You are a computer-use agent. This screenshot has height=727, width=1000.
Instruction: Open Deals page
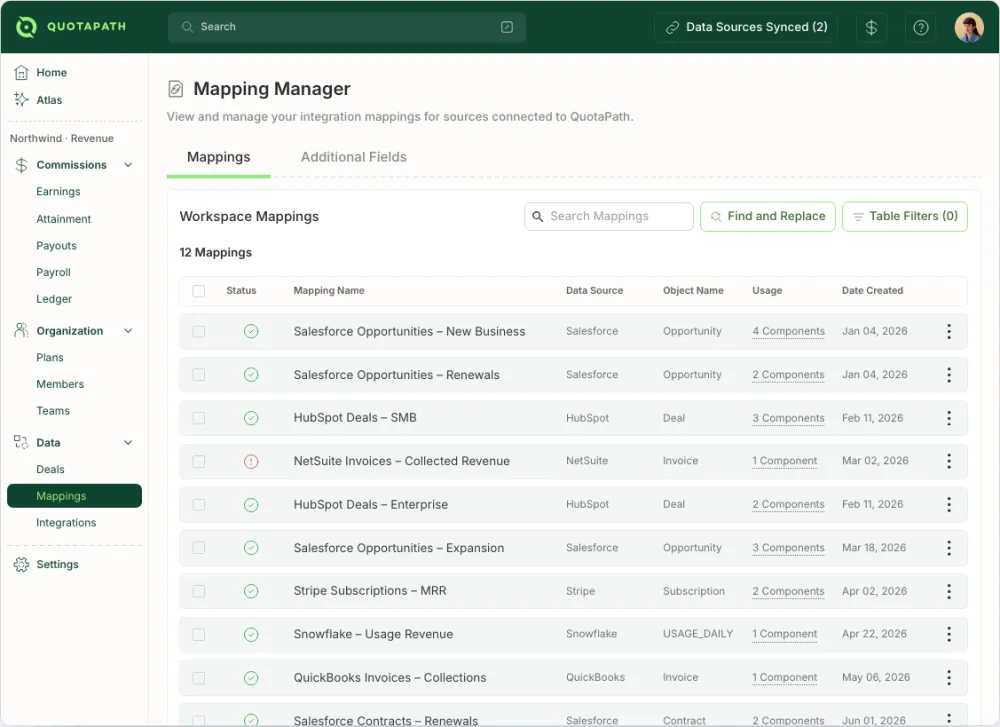tap(50, 469)
